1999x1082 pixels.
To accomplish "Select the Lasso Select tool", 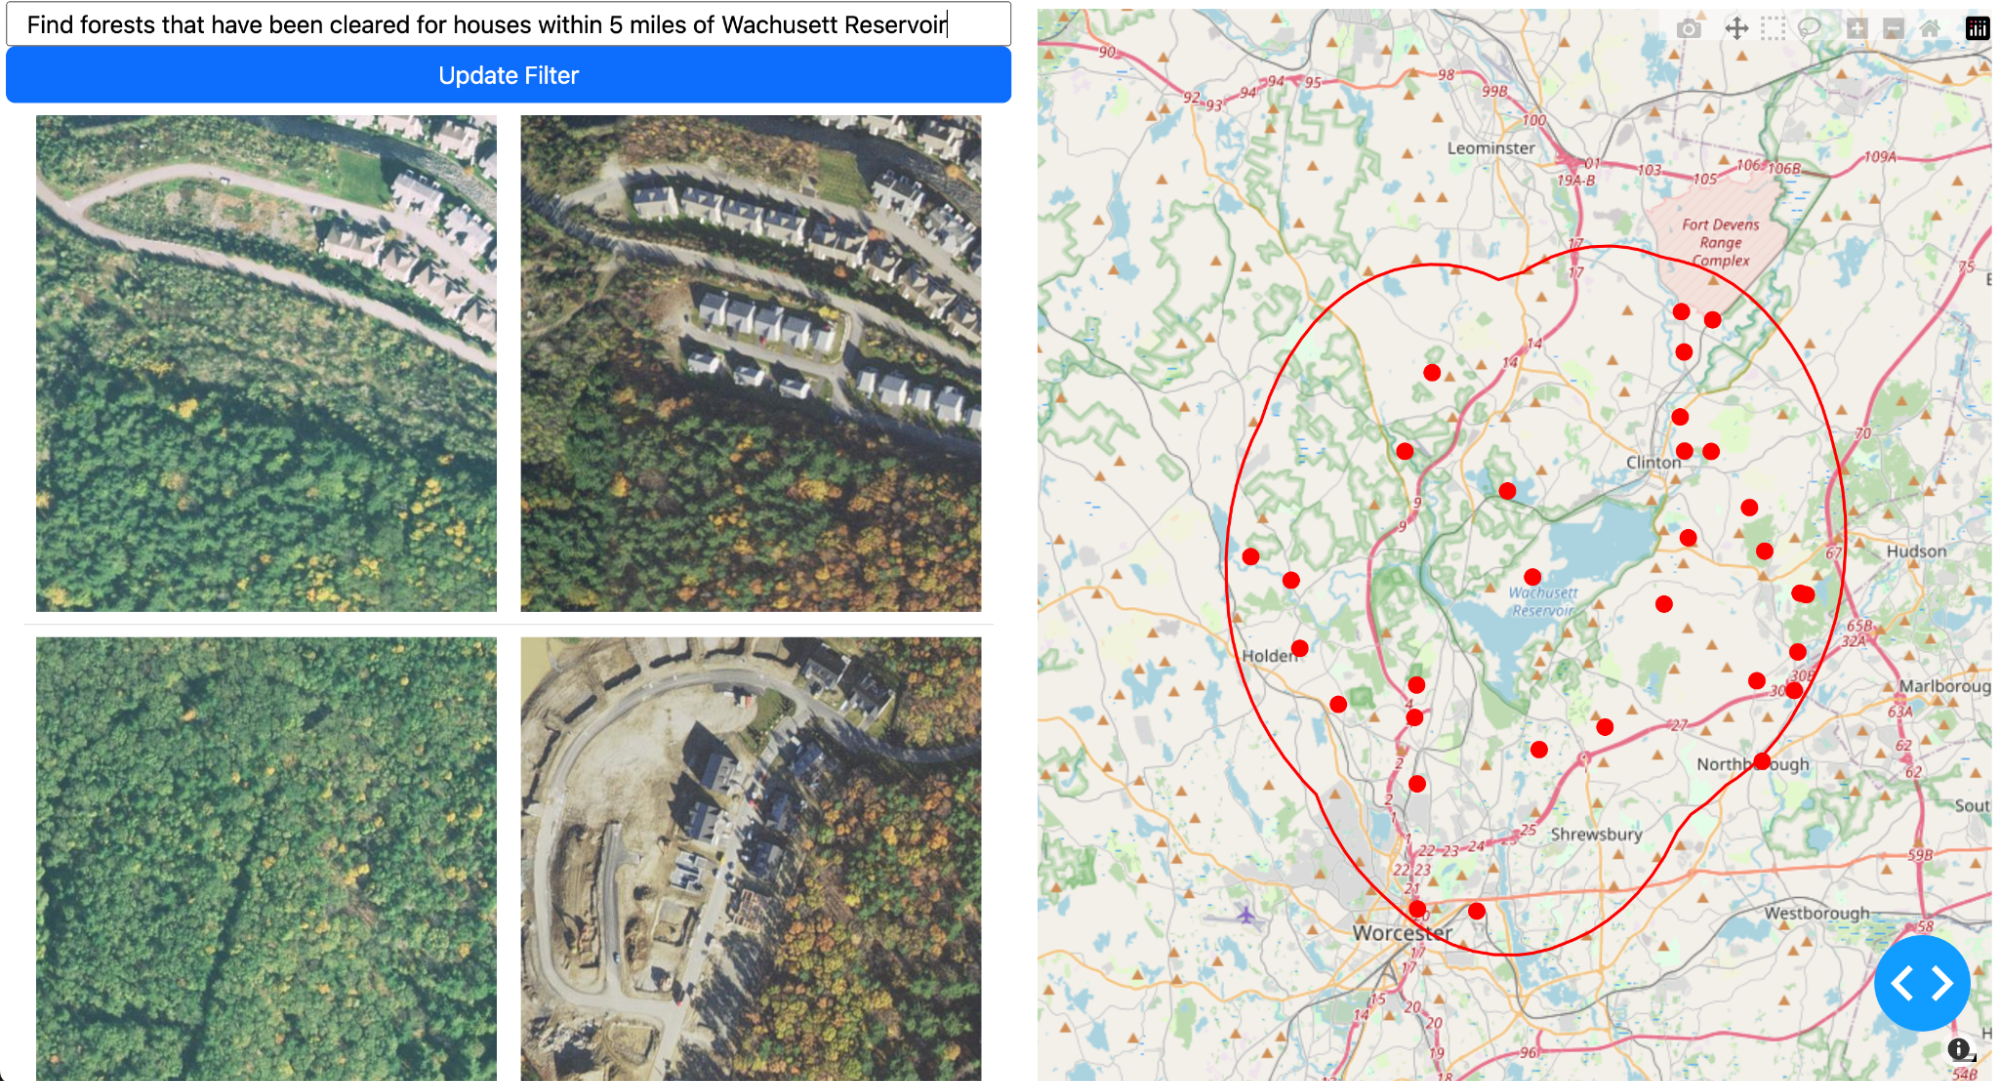I will pyautogui.click(x=1809, y=29).
